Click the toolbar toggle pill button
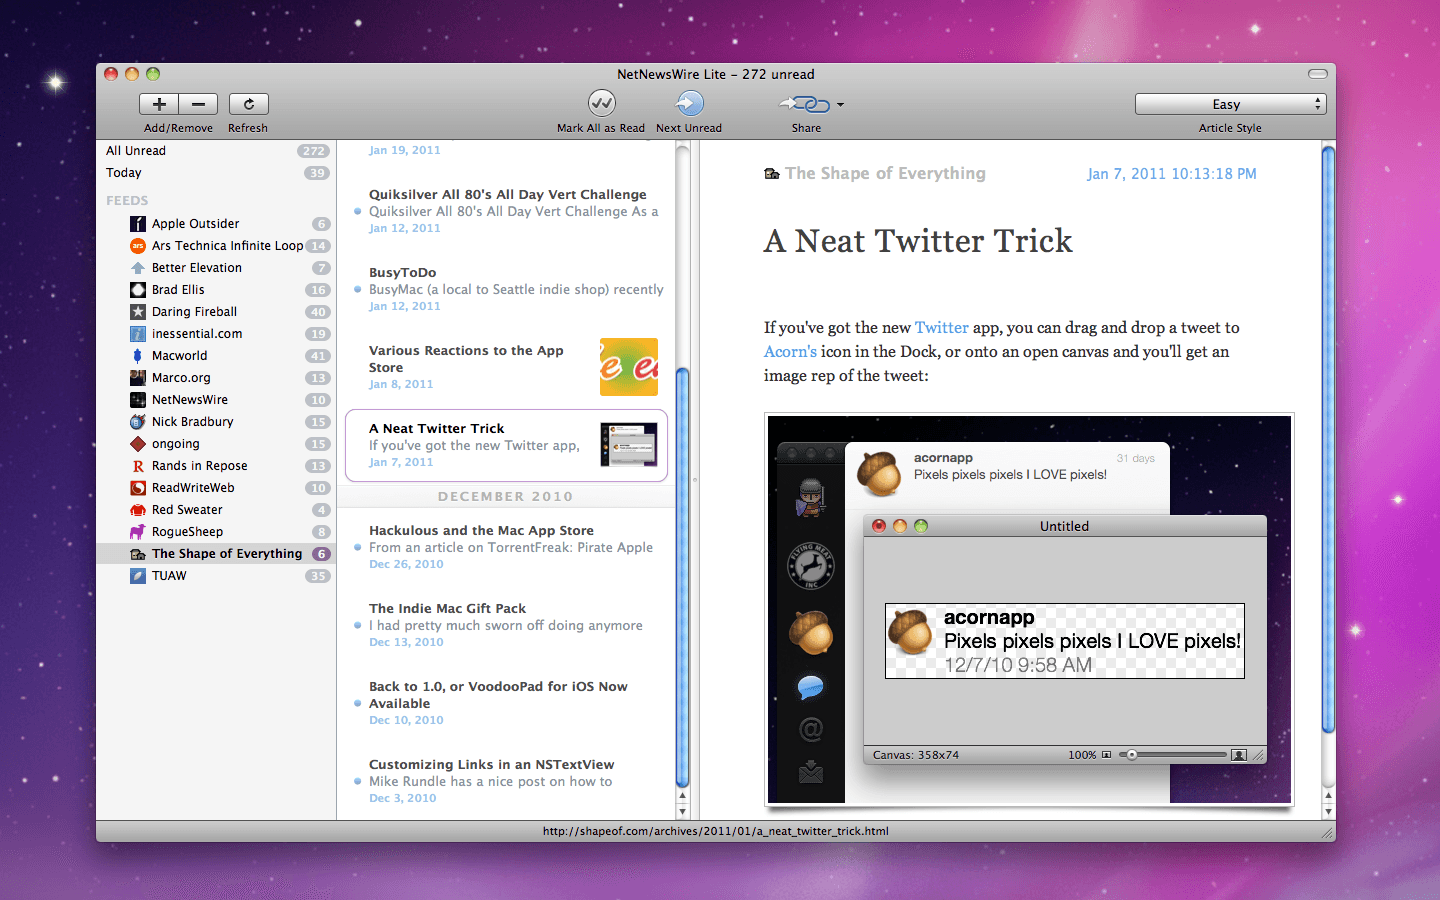The image size is (1440, 900). point(1318,74)
